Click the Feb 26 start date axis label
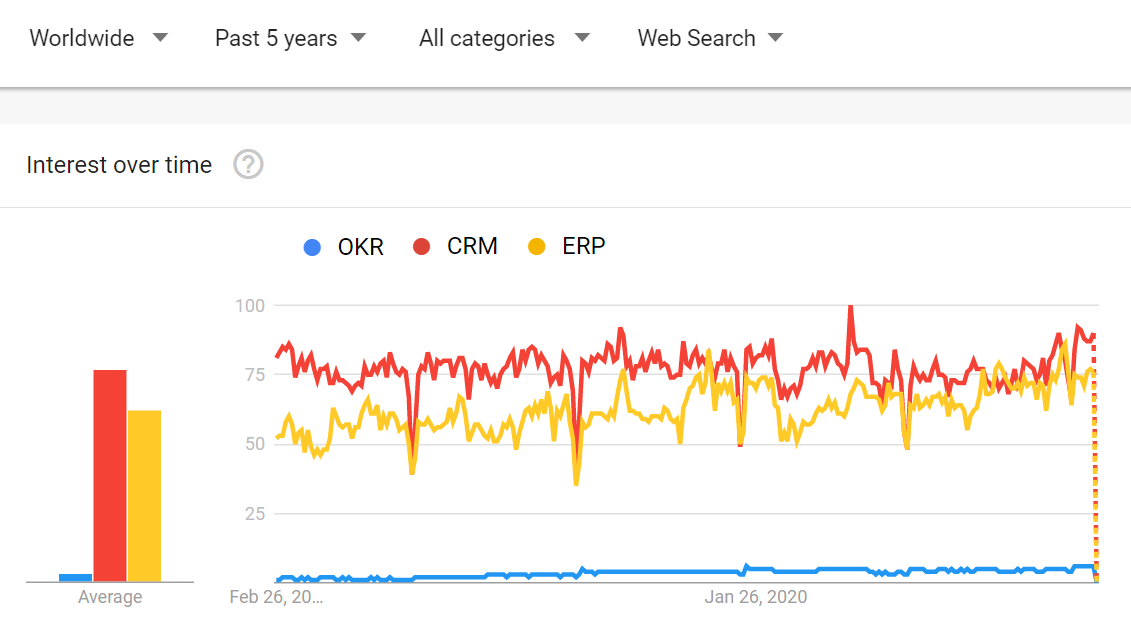 pyautogui.click(x=276, y=597)
